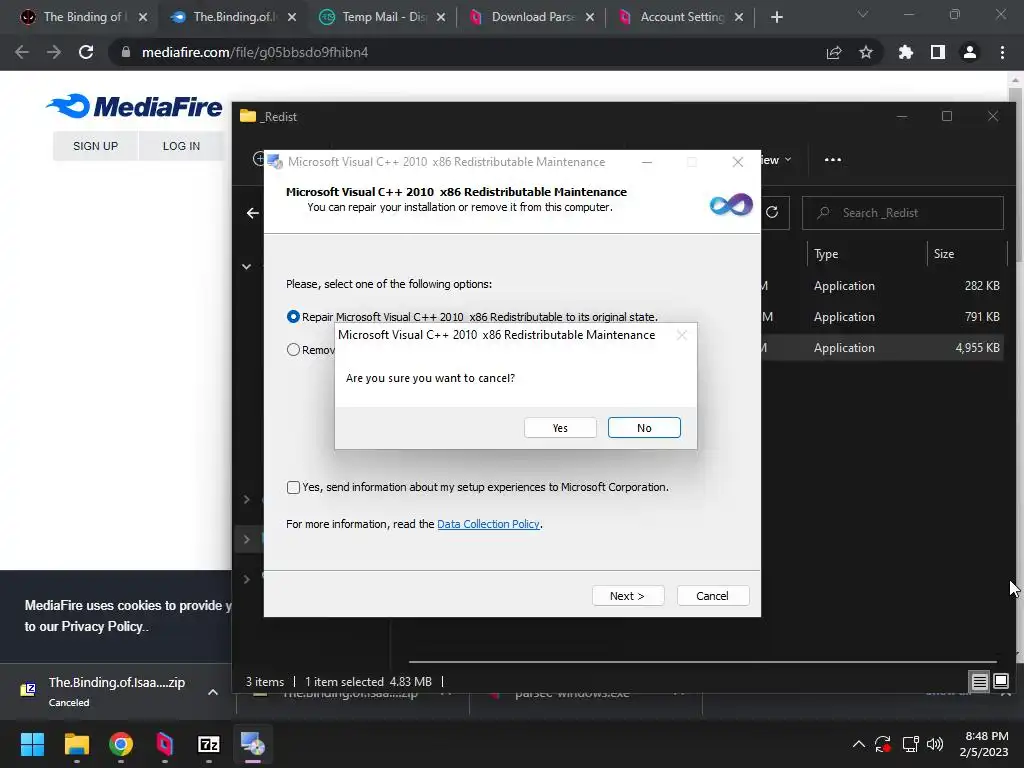Open the Chrome extensions puzzle icon
The image size is (1024, 768).
coord(905,52)
